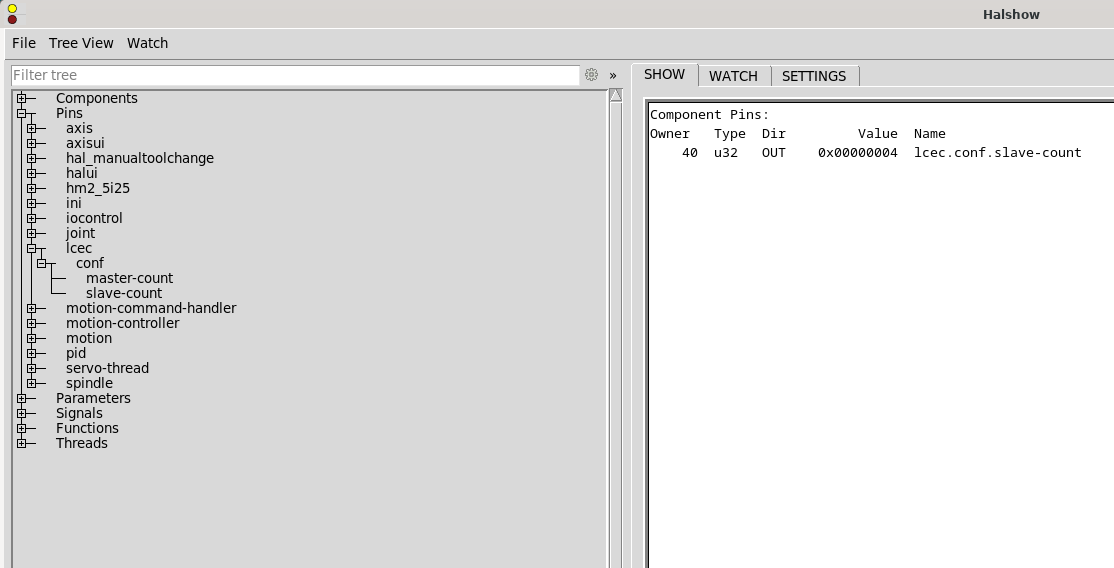This screenshot has width=1114, height=568.
Task: Select the axis tree label
Action: point(79,128)
